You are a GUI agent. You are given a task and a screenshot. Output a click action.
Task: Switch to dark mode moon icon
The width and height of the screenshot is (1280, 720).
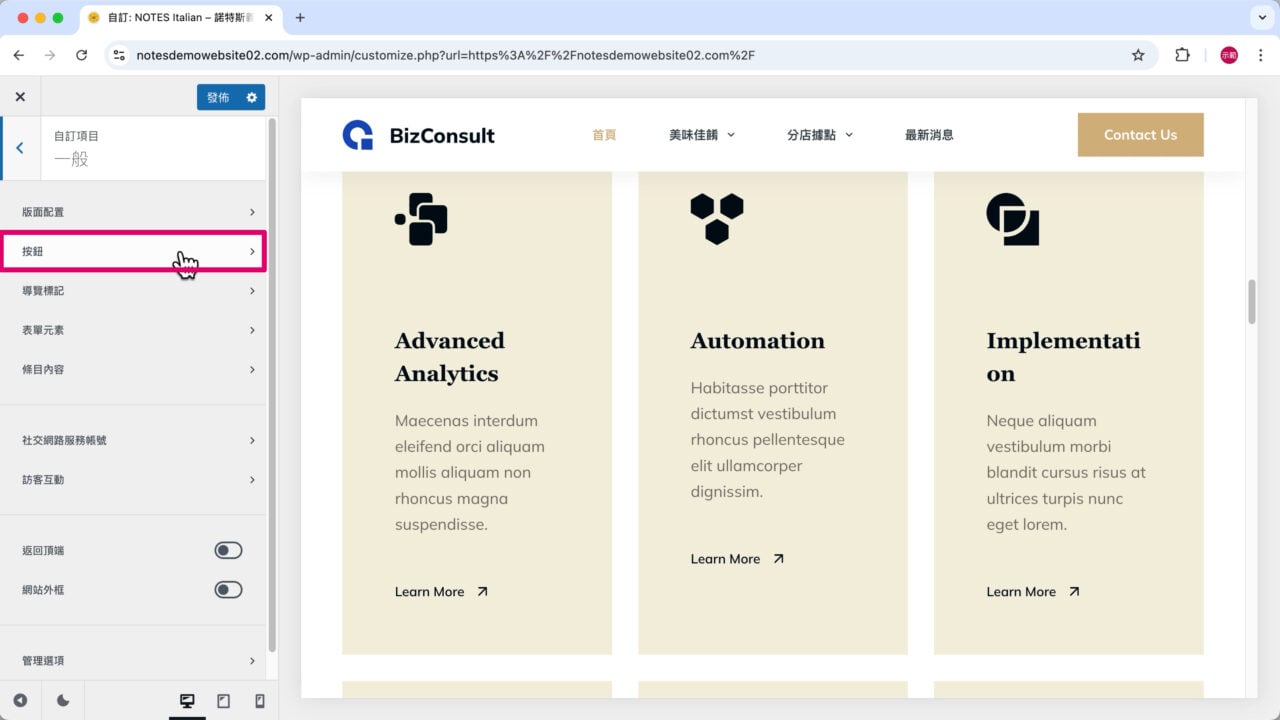pos(63,701)
